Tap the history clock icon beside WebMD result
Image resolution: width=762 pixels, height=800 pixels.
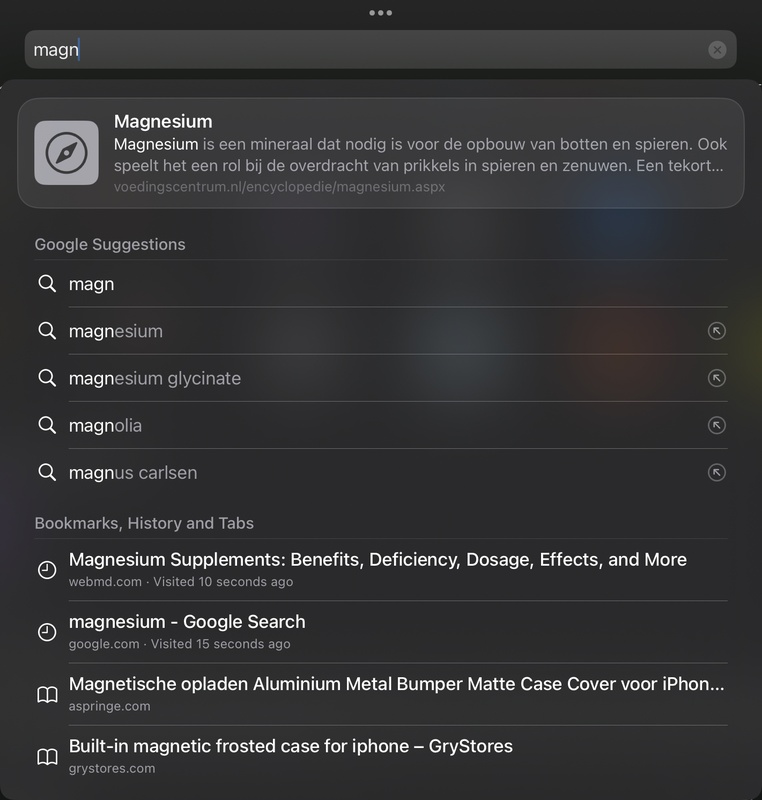[47, 570]
